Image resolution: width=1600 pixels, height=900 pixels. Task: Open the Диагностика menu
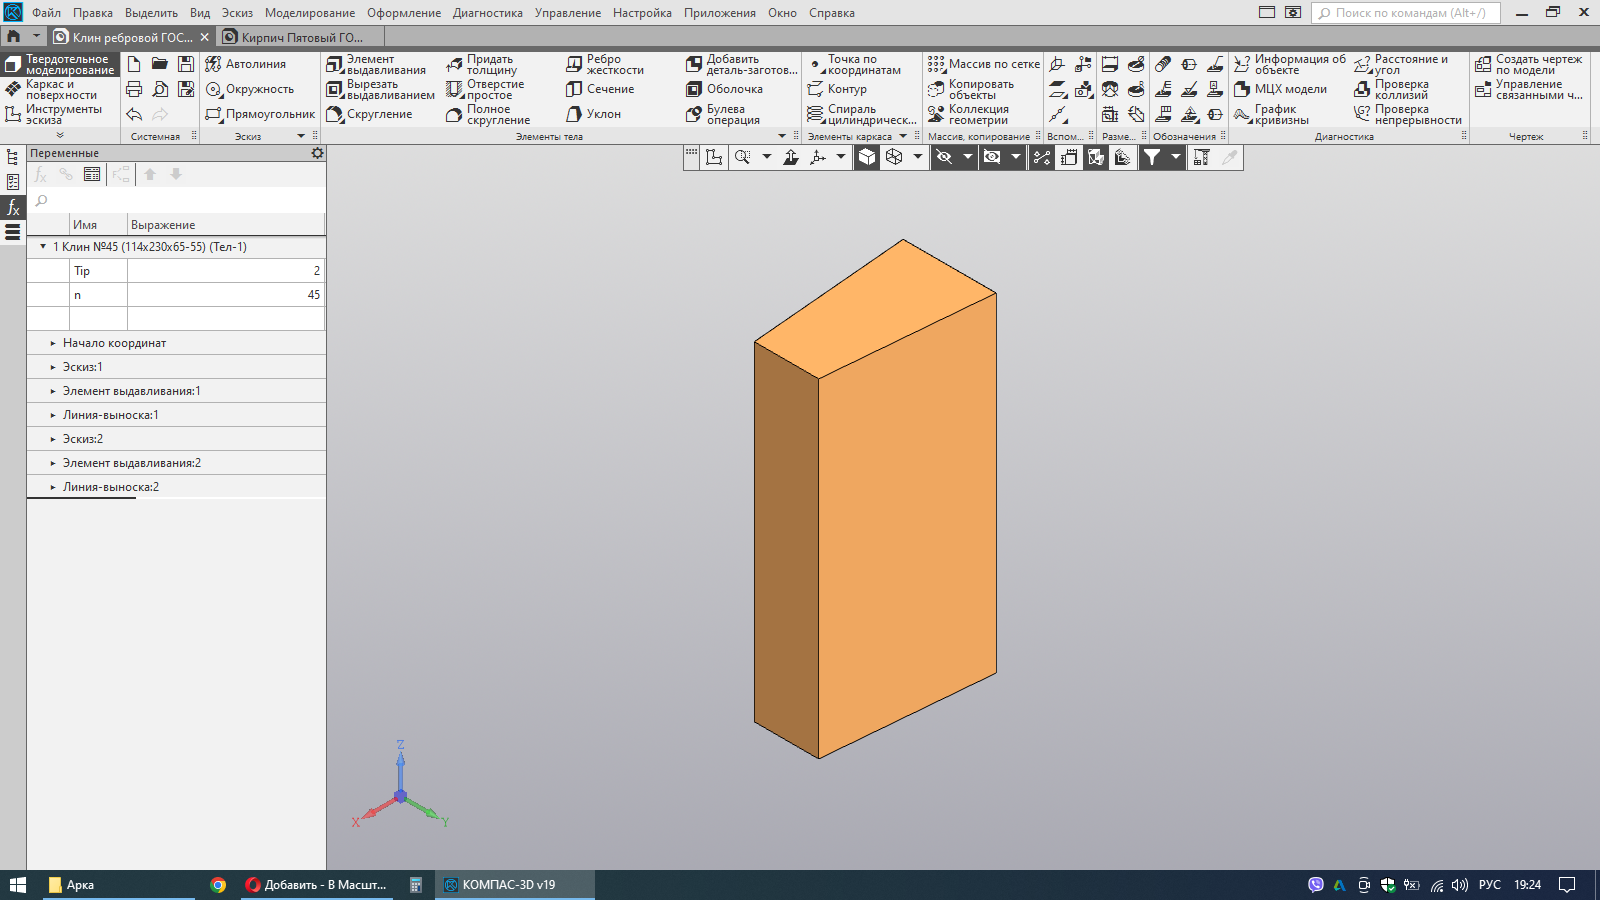[488, 13]
